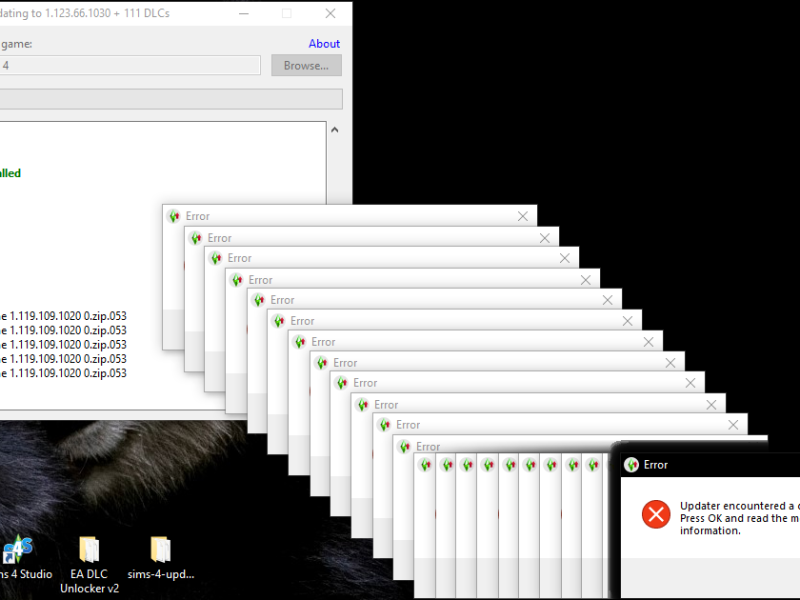Click the app icon in the rearmost Error title bar

(174, 216)
